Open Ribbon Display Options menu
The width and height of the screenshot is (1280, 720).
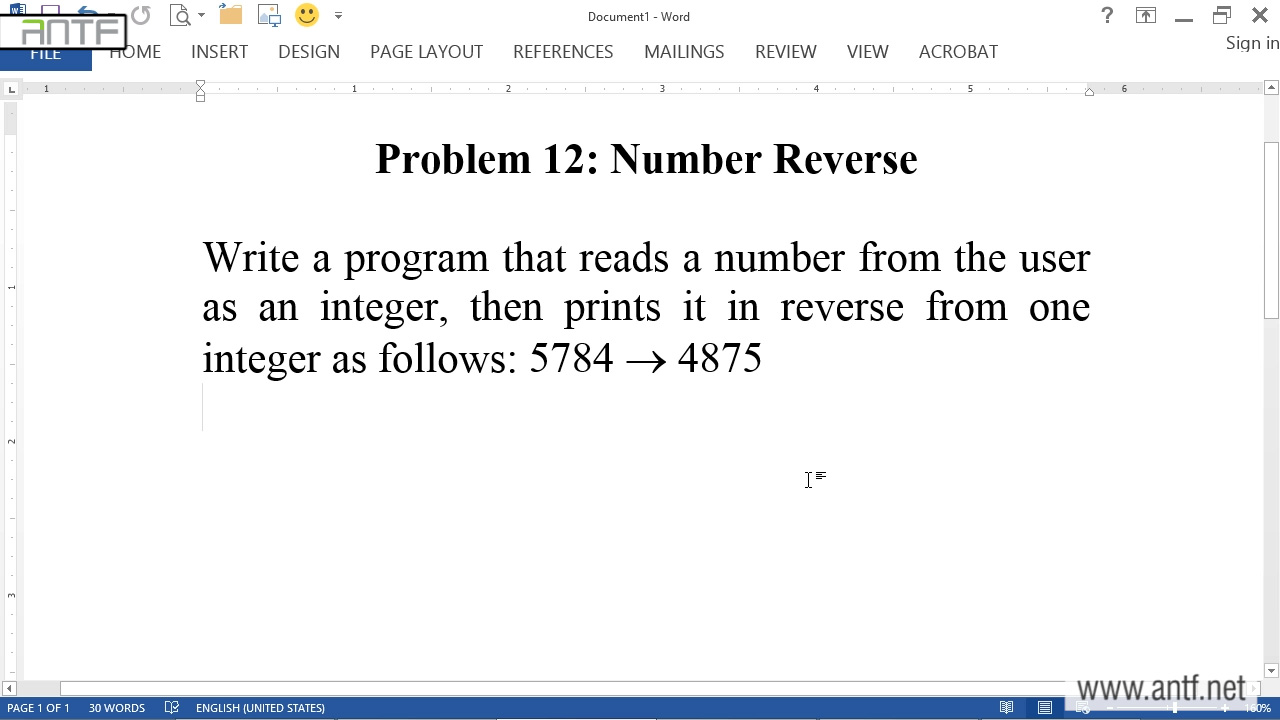point(1145,15)
